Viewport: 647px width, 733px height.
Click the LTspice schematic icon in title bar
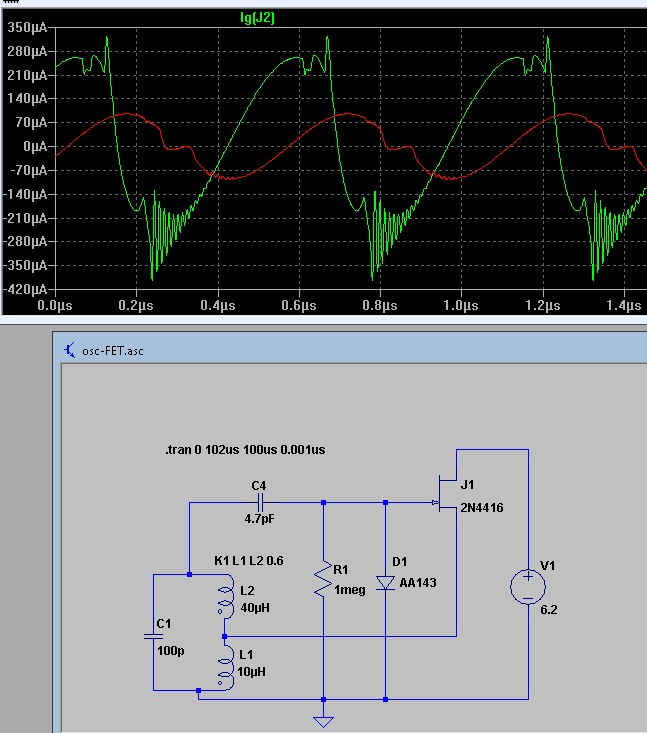[70, 350]
